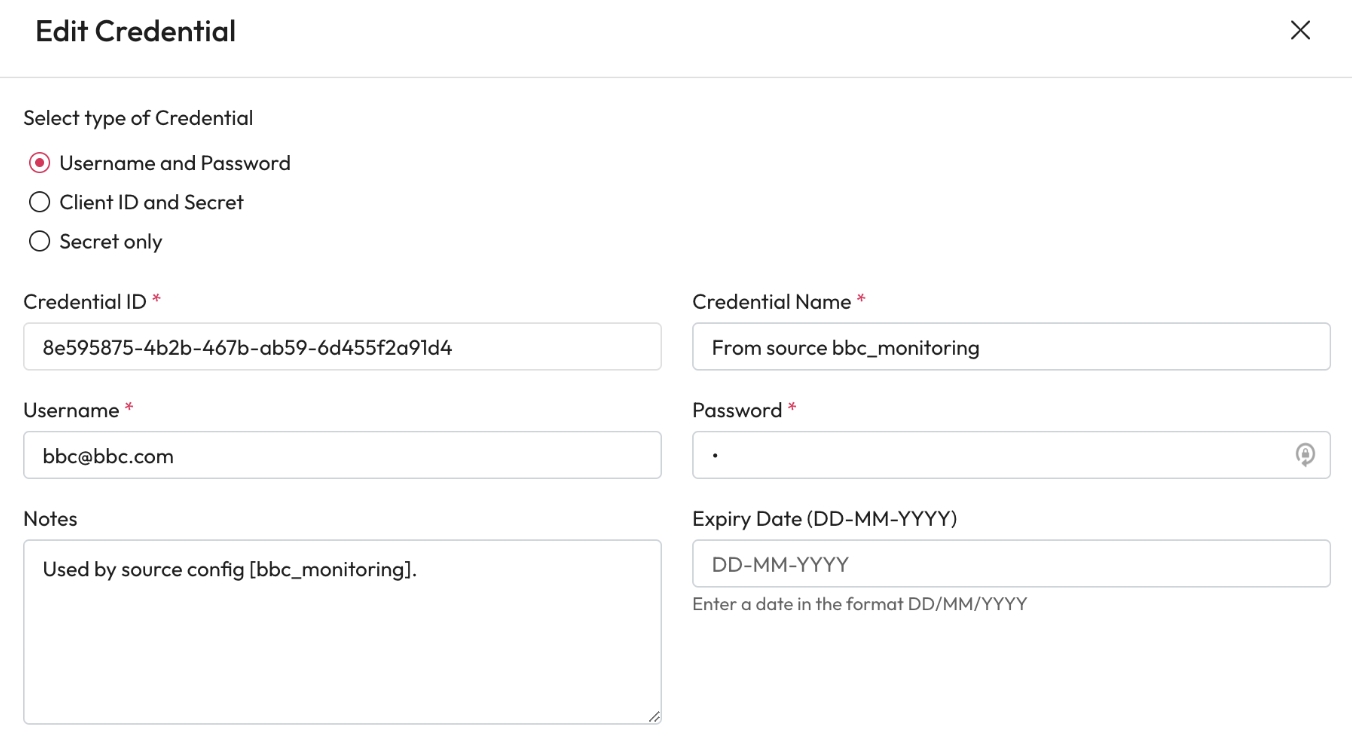Focus the Credential Name text box

[1010, 347]
